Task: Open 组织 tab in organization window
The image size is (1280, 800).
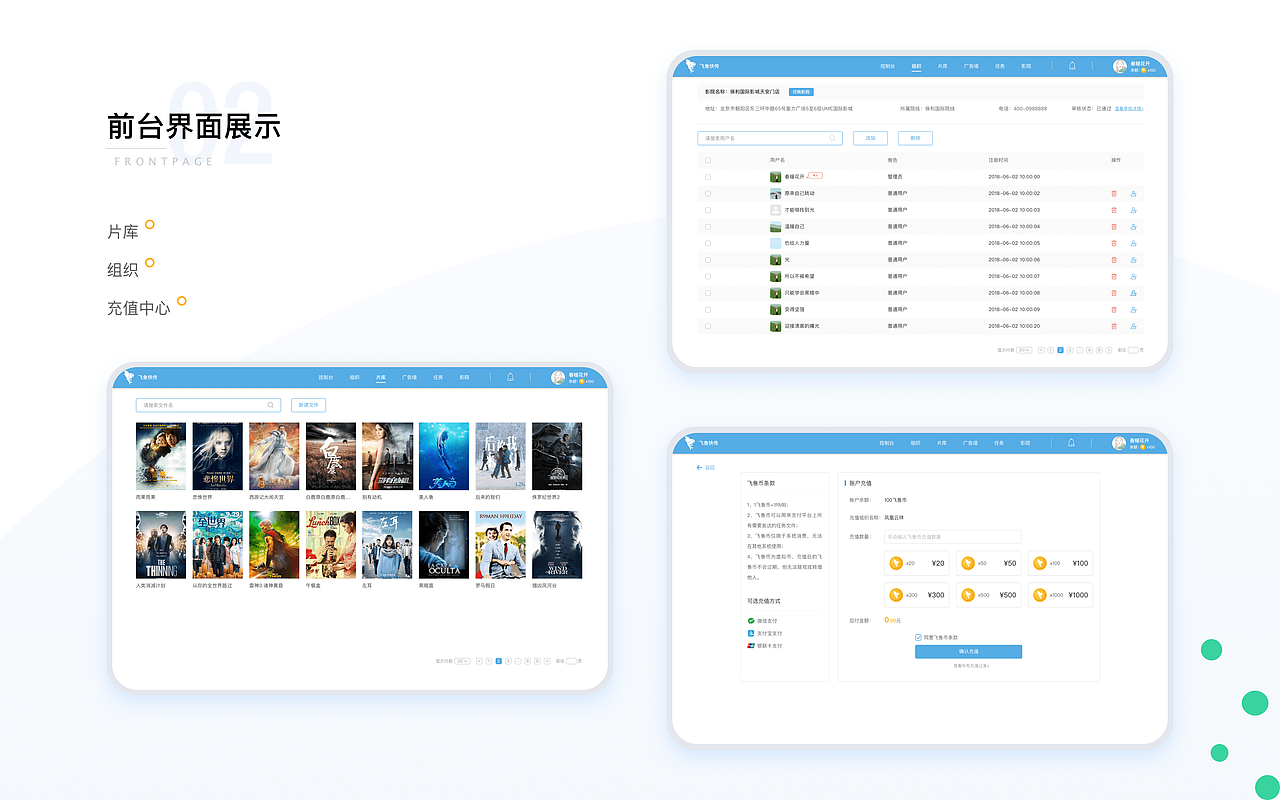Action: [x=916, y=66]
